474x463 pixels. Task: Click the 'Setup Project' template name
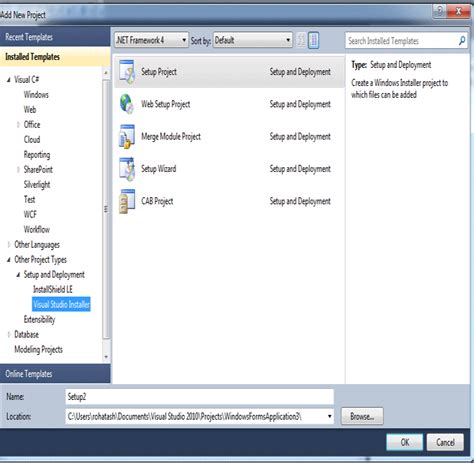click(159, 72)
